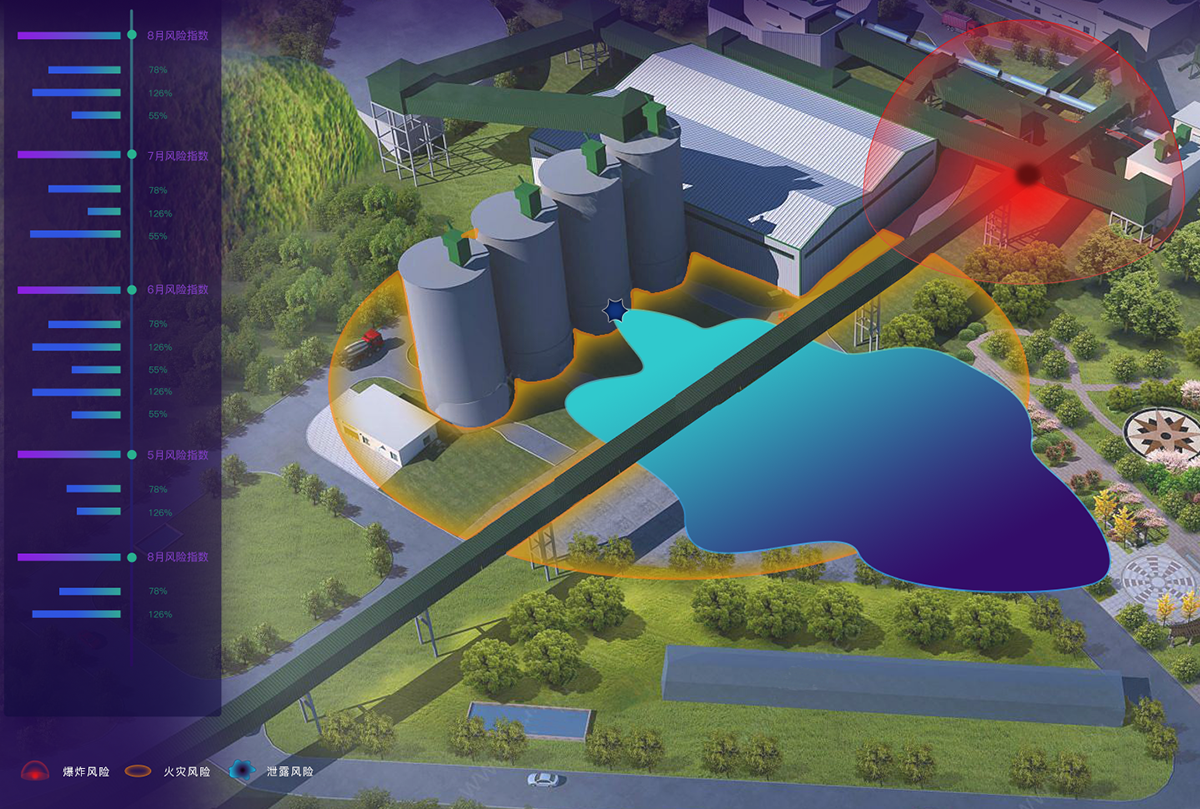
Task: Click the 78% value under 5月风险指数
Action: pyautogui.click(x=158, y=489)
